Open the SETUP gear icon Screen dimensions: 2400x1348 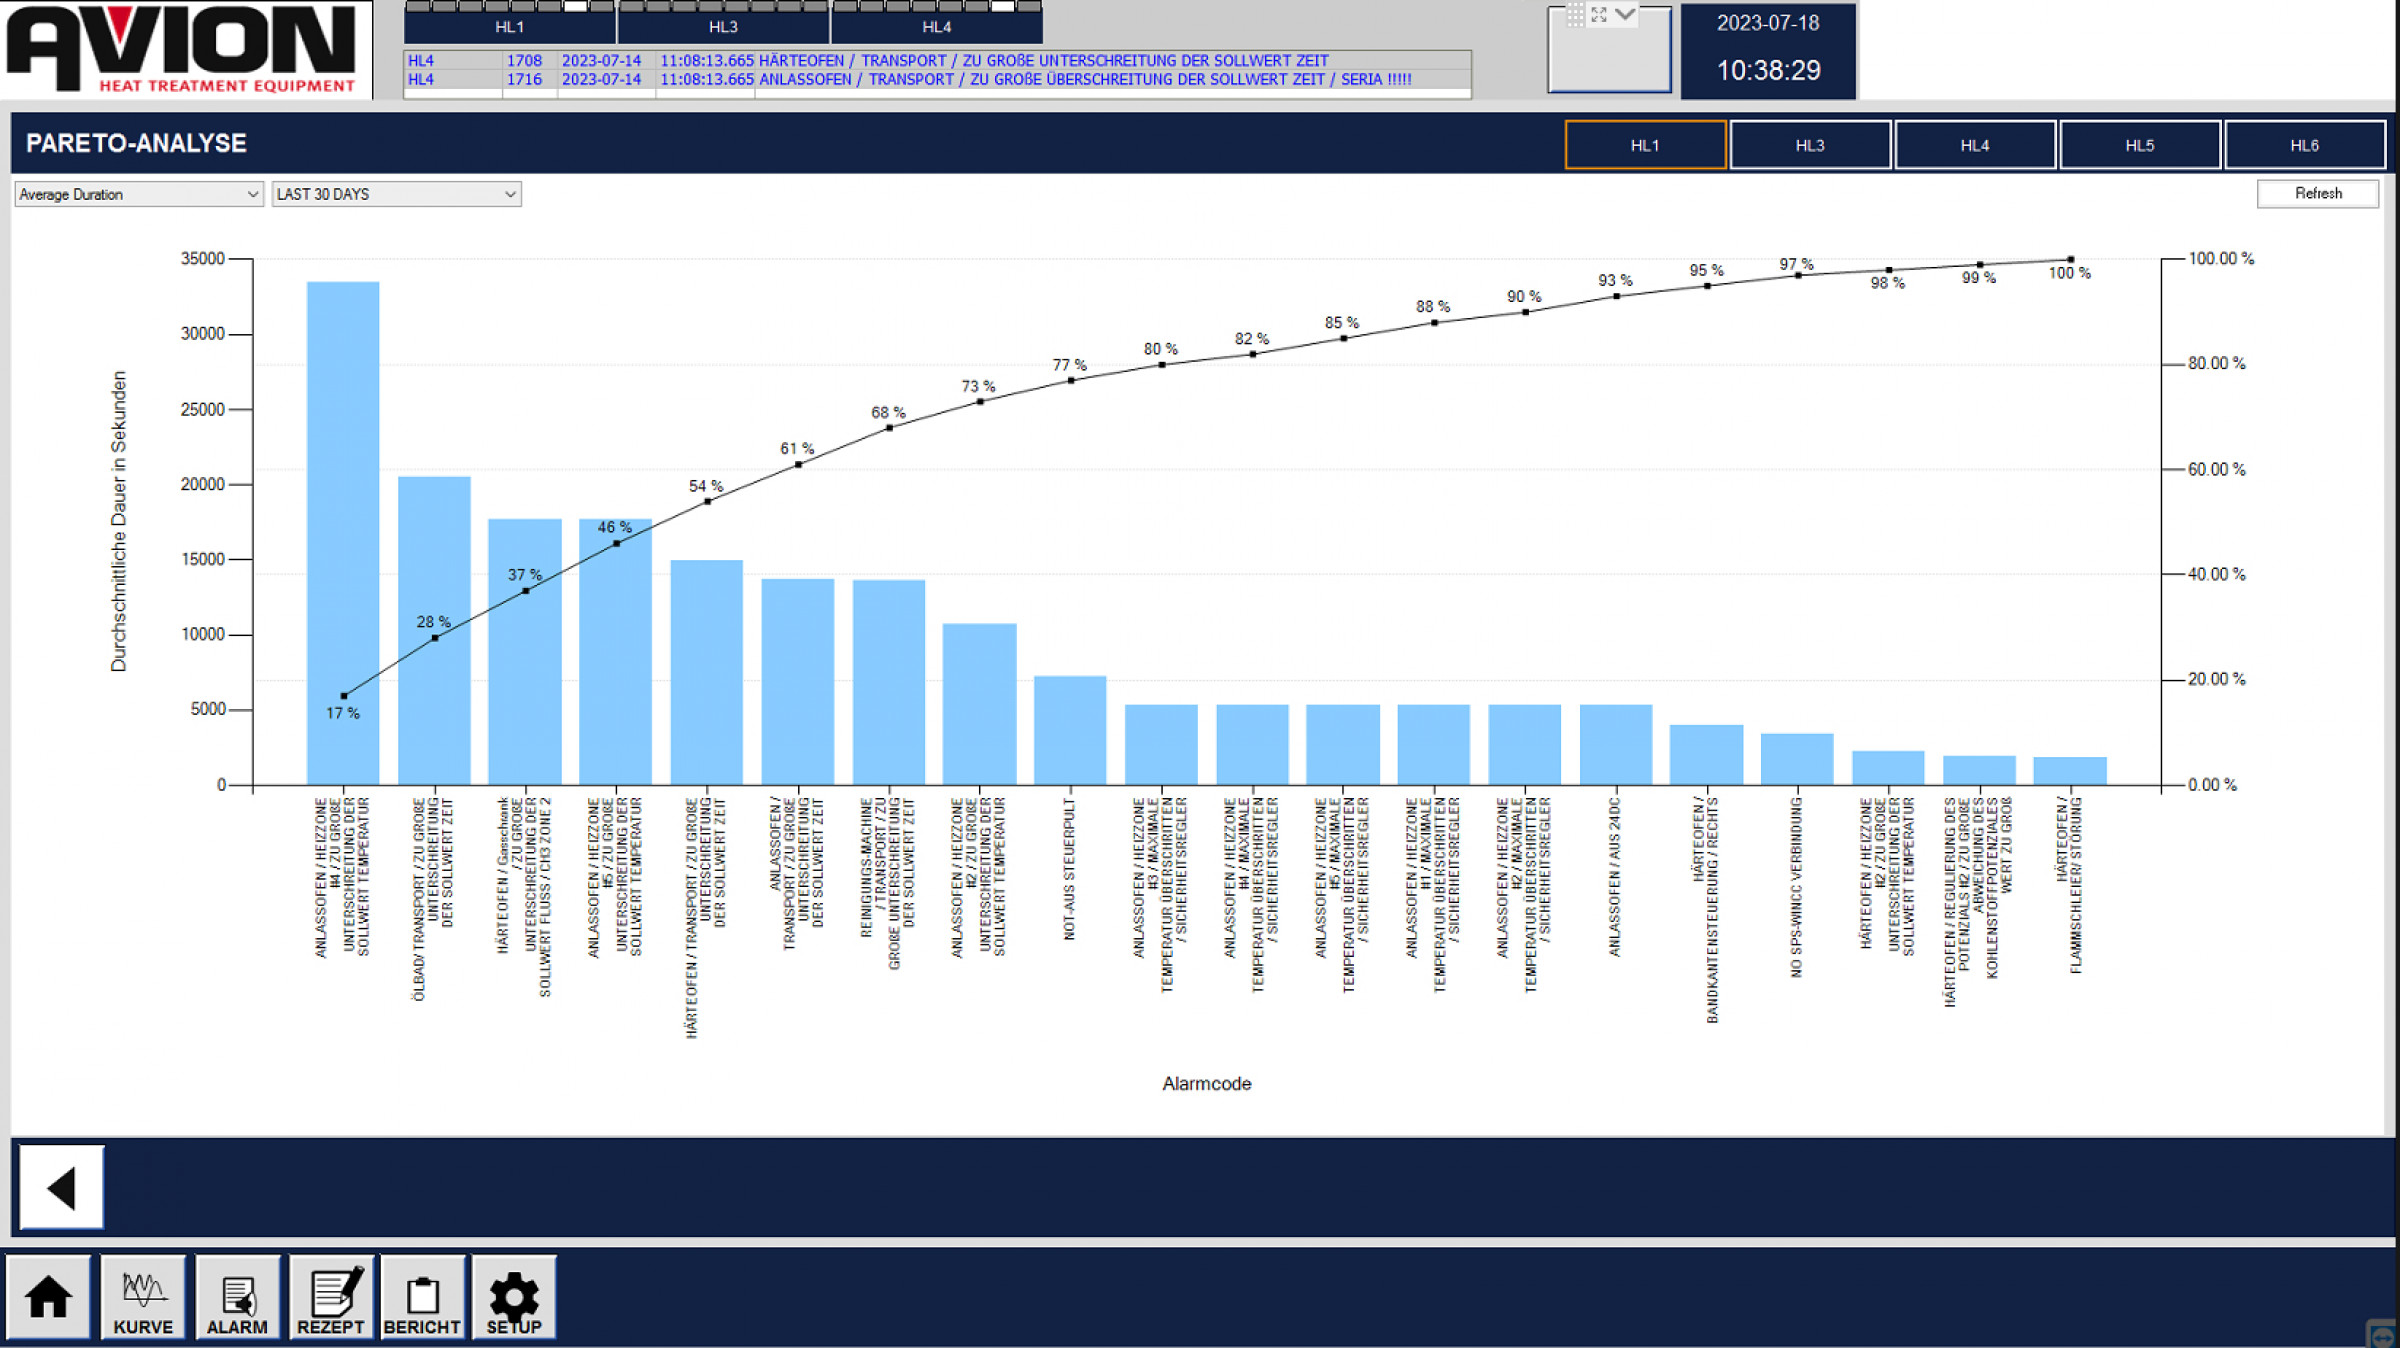pyautogui.click(x=514, y=1297)
